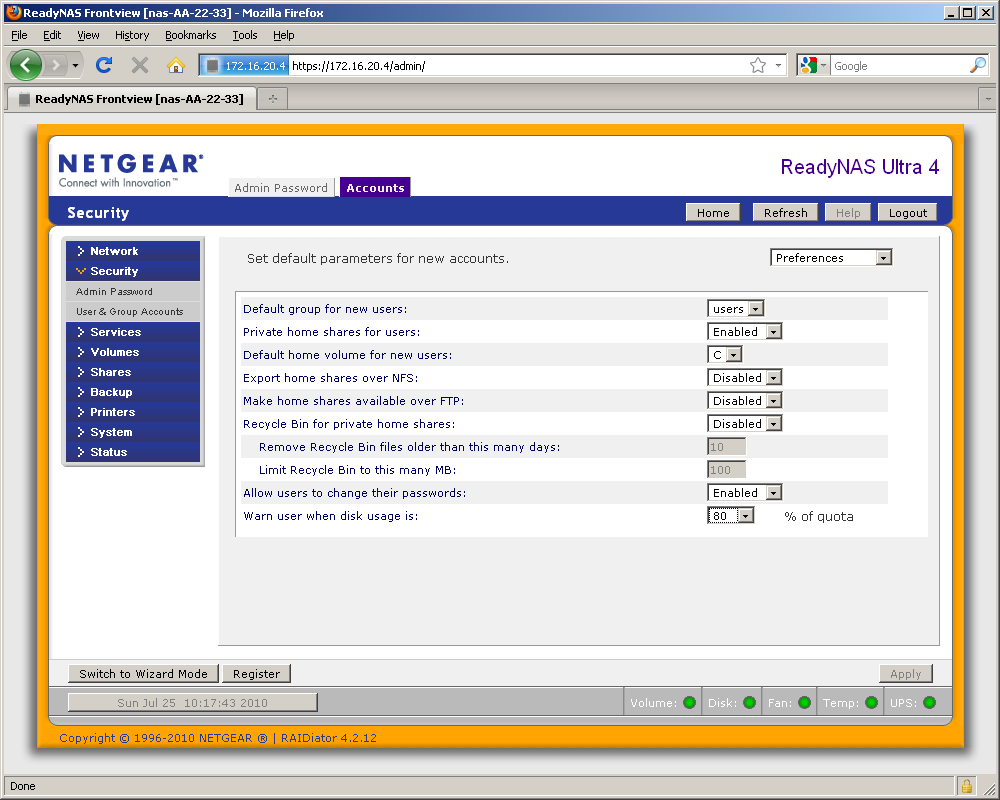Viewport: 1000px width, 800px height.
Task: Open the back/forward history dropdown arrow
Action: 75,65
